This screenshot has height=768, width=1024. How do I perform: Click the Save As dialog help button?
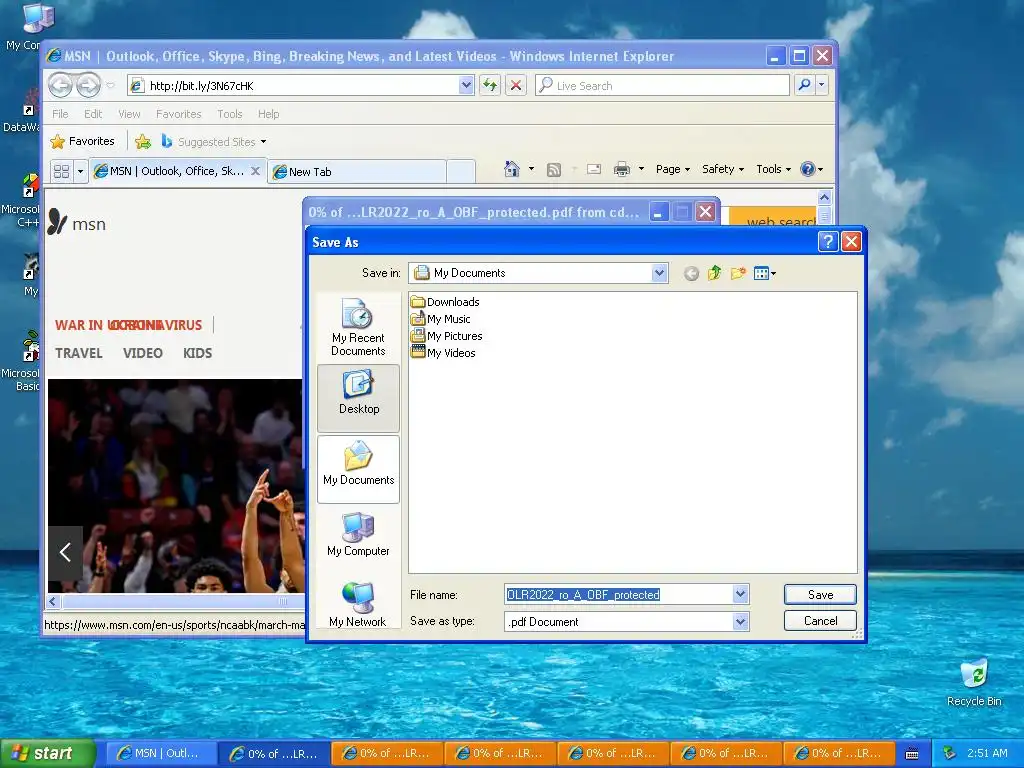(827, 242)
